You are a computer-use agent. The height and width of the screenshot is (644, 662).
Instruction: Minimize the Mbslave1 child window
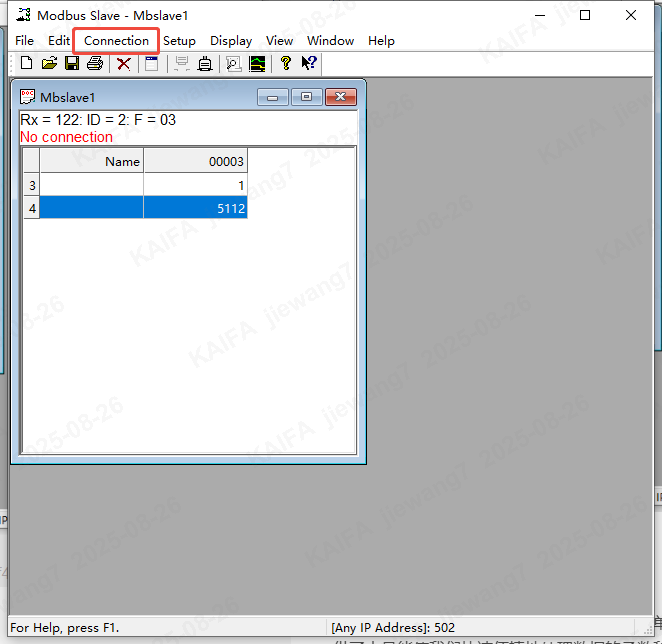273,97
